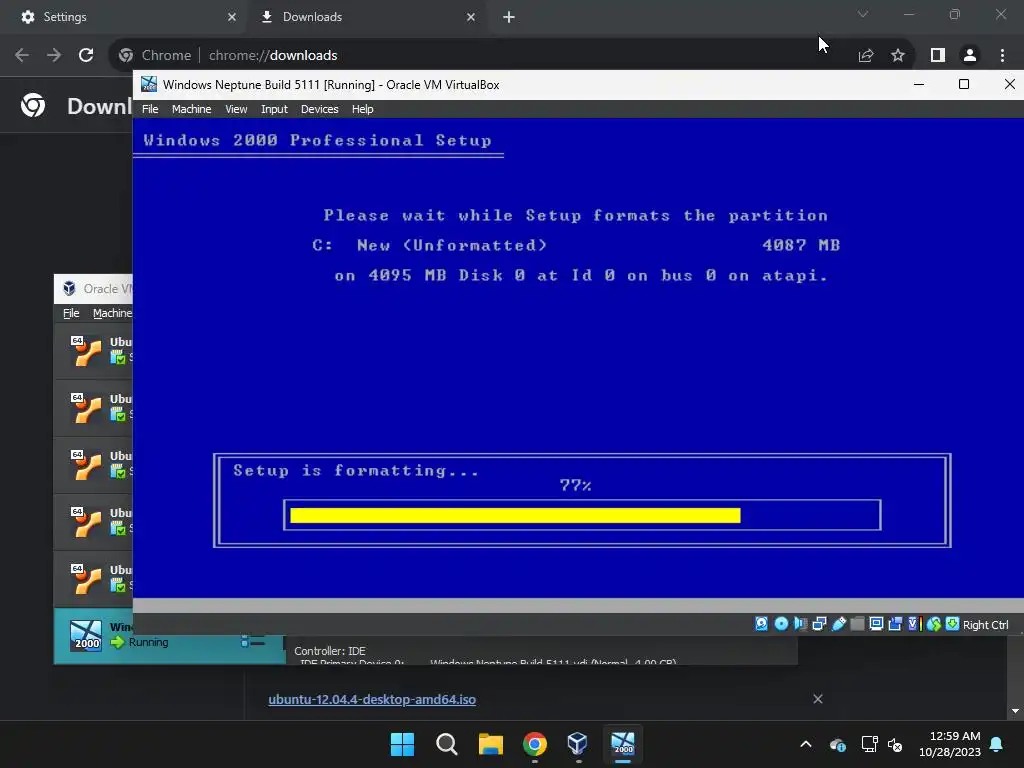This screenshot has height=768, width=1024.
Task: Open ubuntu-12.04.4-desktop-amd64.iso download link
Action: [372, 699]
